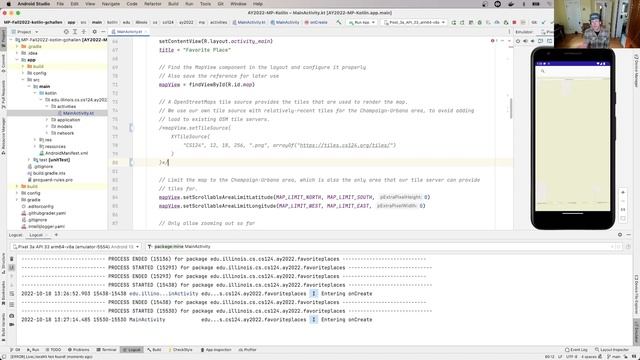
Task: Open the Apple menu
Action: tap(8, 4)
